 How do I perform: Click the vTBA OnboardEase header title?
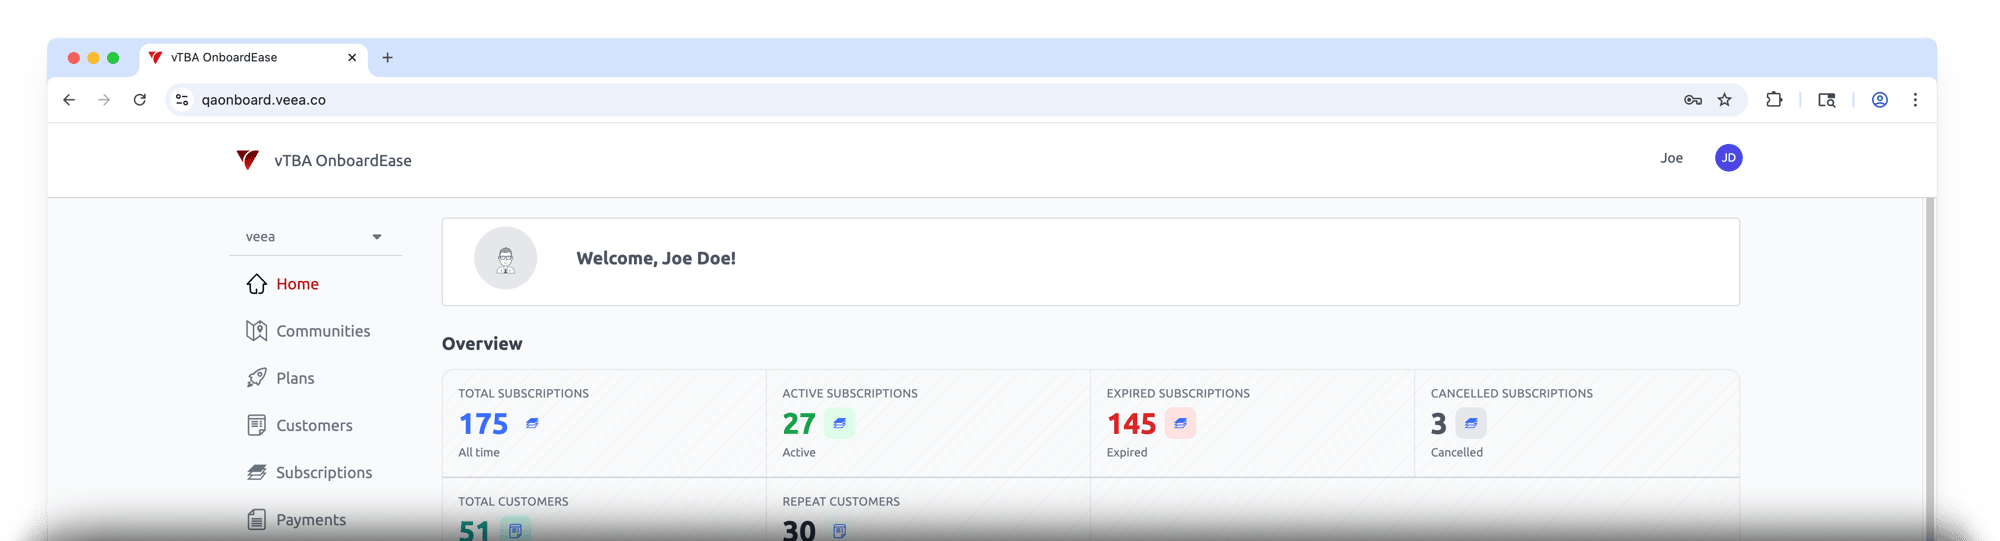coord(343,161)
